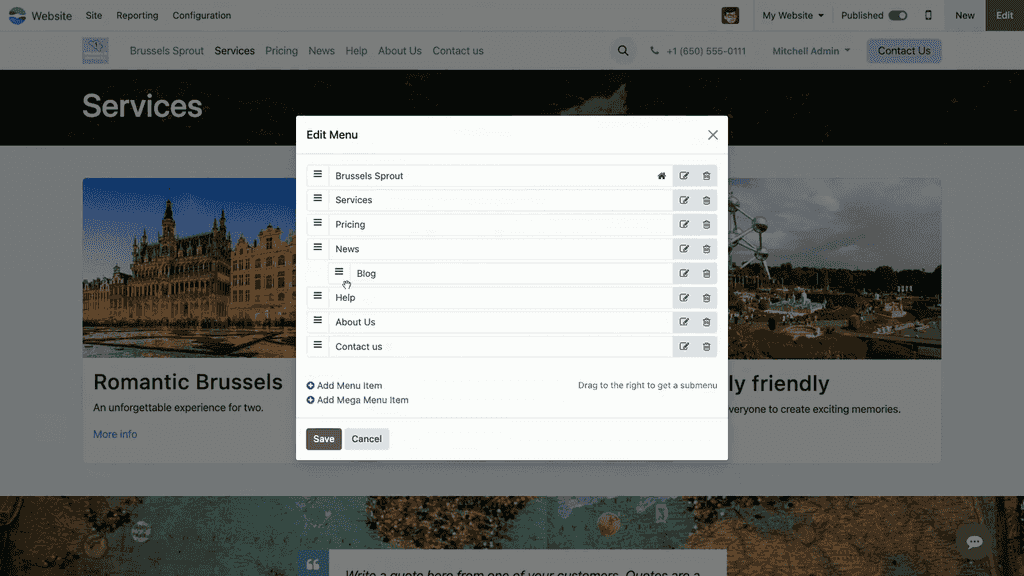Close the Edit Menu dialog

[x=713, y=135]
